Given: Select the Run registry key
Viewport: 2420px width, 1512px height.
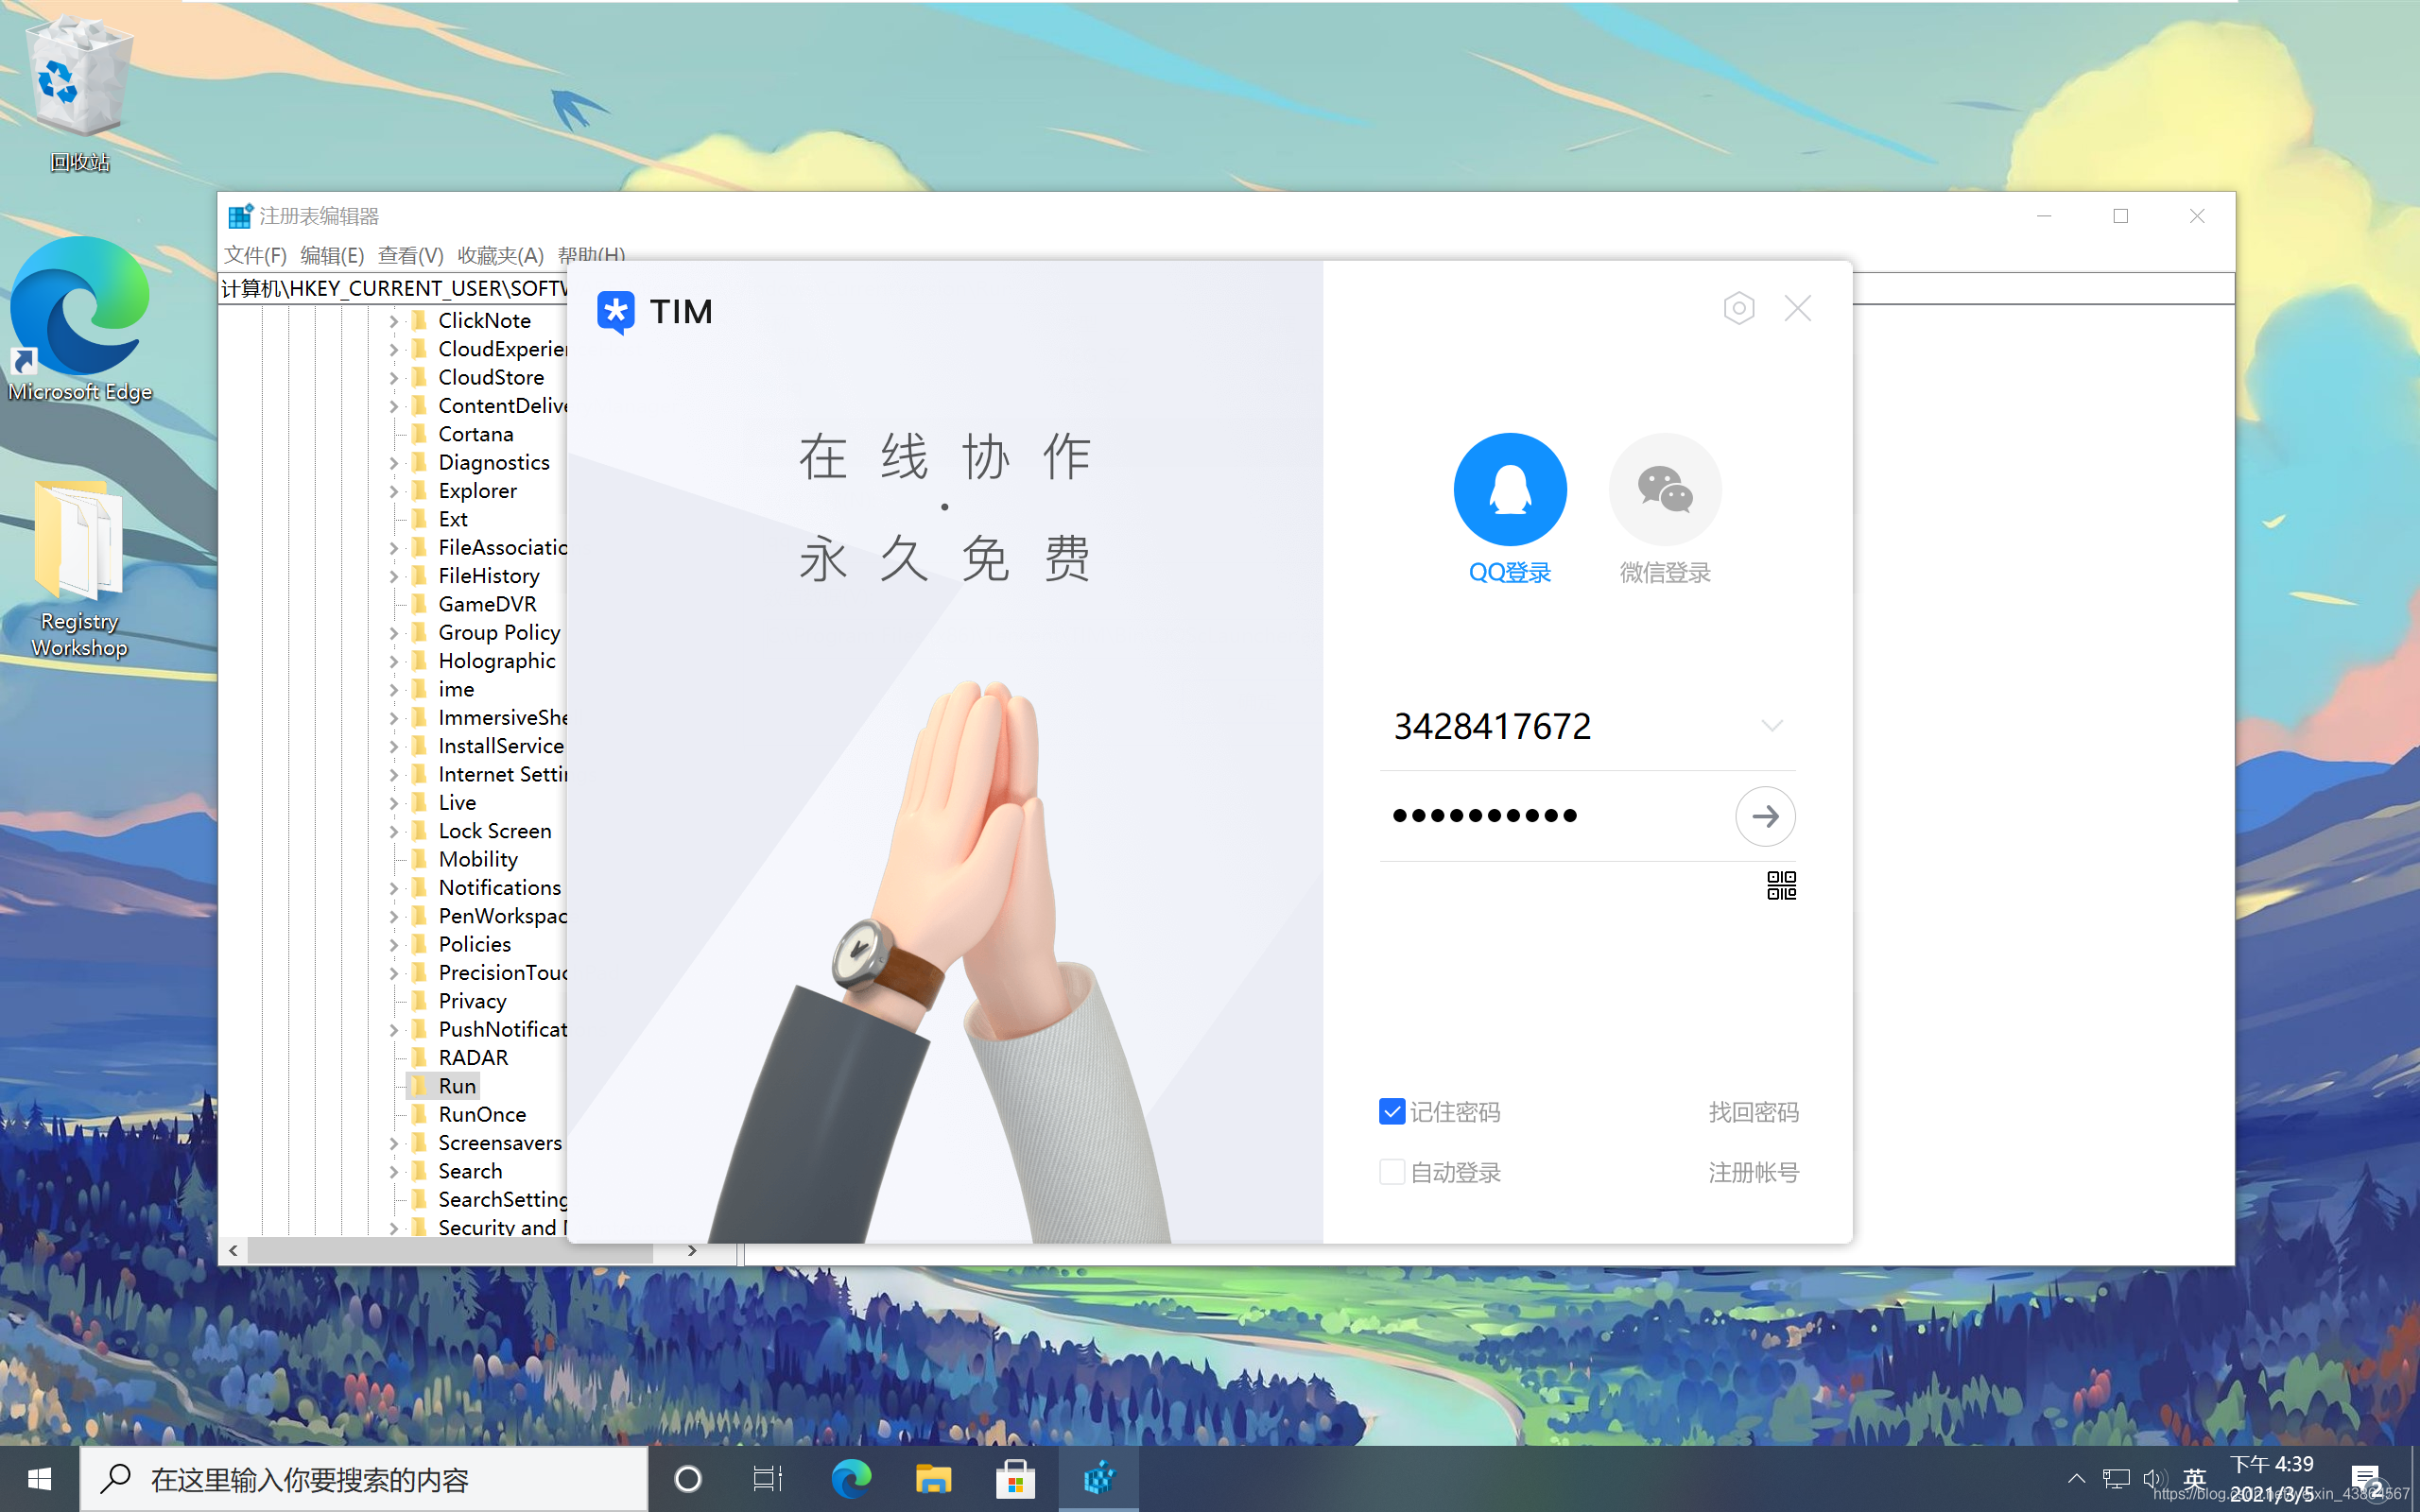Looking at the screenshot, I should pos(457,1086).
